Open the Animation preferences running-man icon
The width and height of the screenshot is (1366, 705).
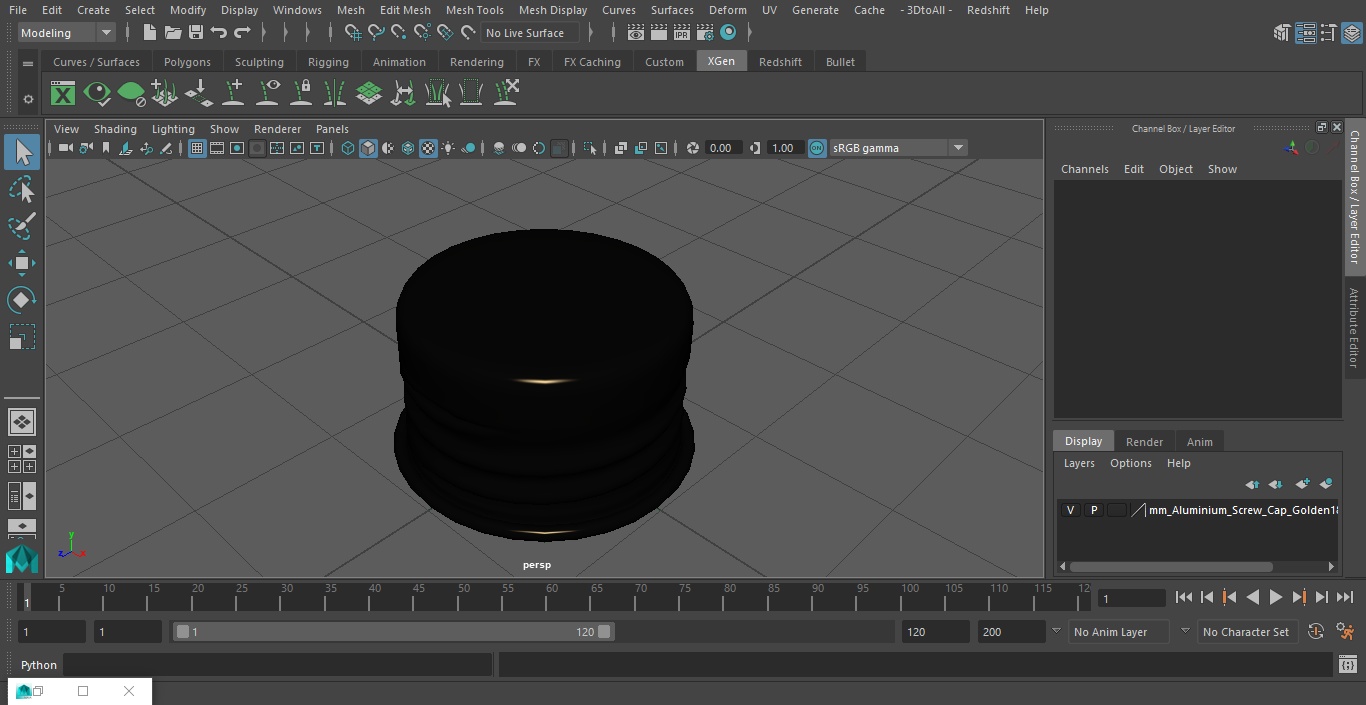pos(1345,632)
